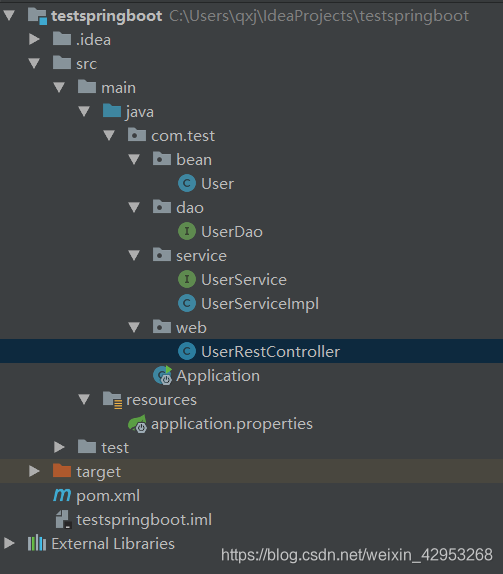The image size is (503, 574).
Task: Click the bean package icon
Action: [162, 159]
